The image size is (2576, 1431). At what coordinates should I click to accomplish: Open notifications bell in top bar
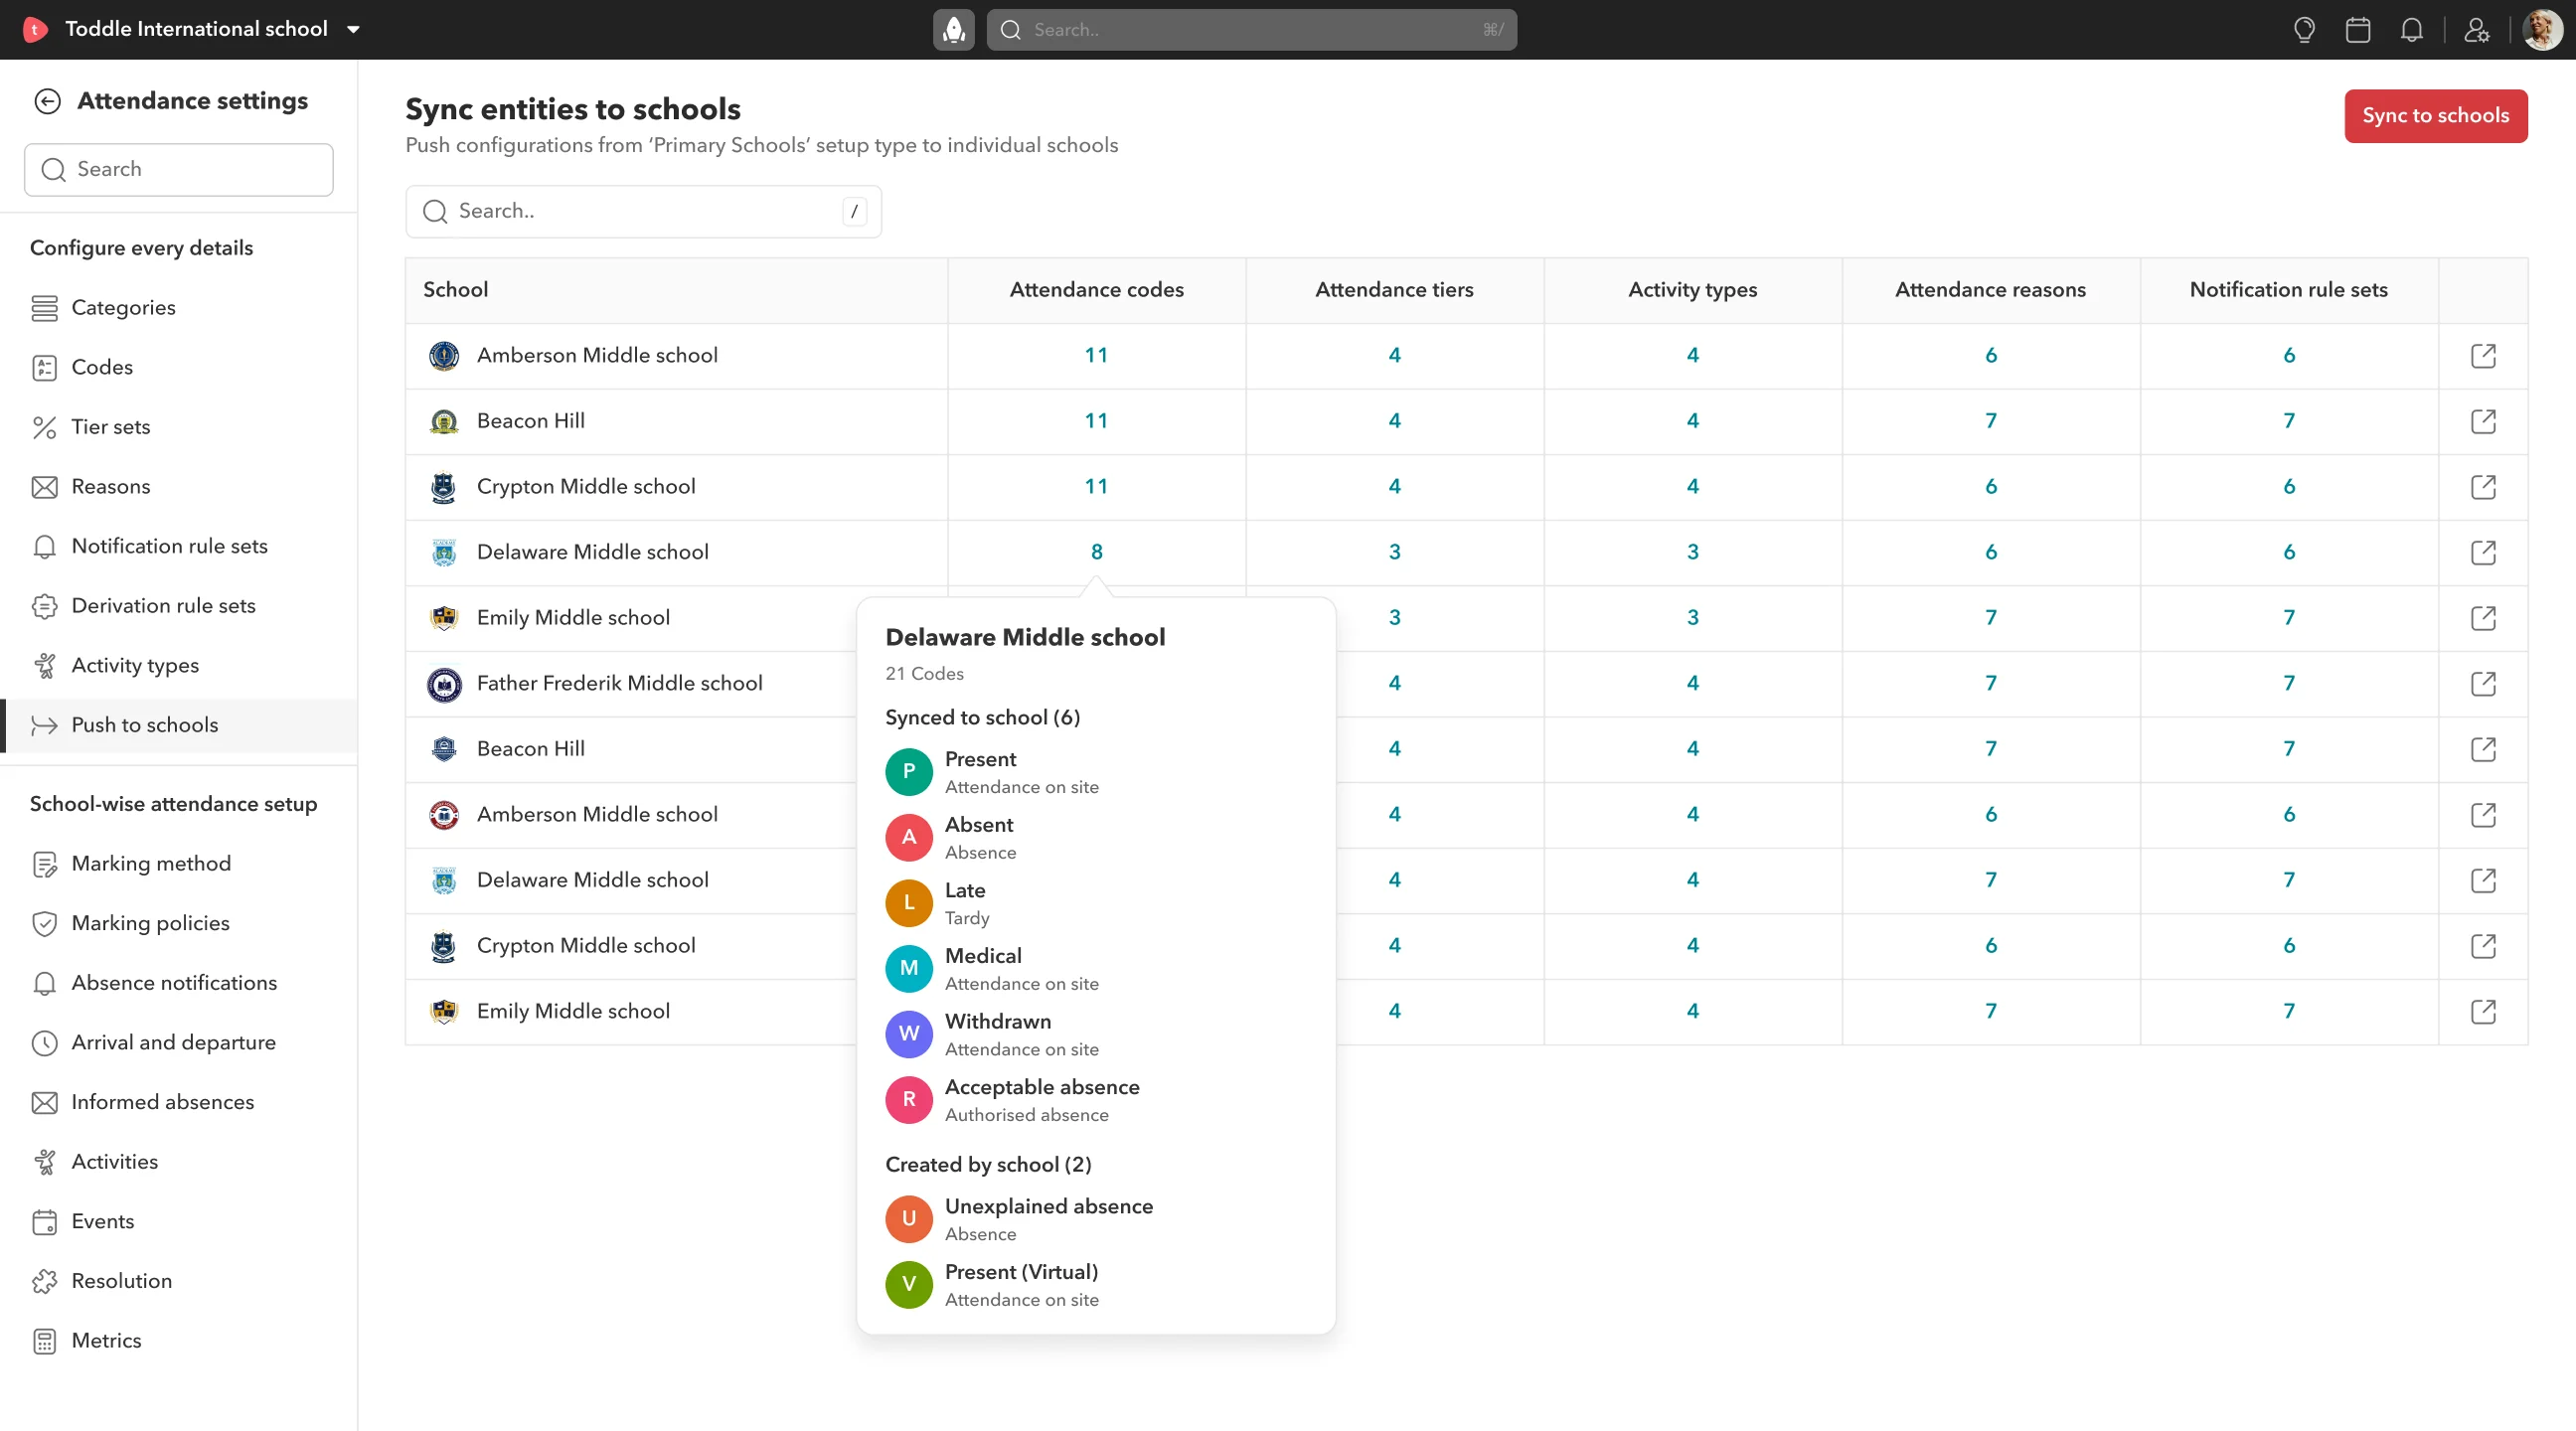click(2412, 30)
